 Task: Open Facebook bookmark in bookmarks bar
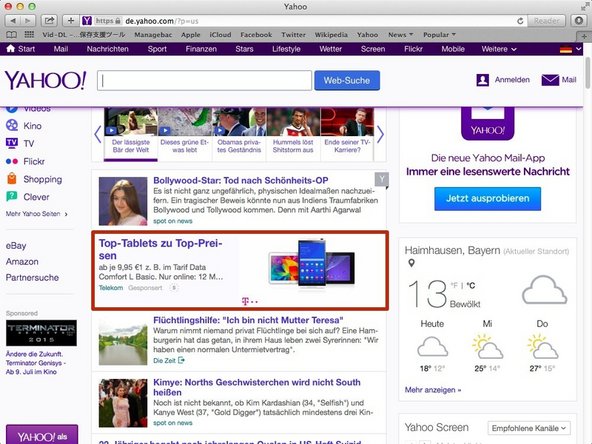coord(256,35)
